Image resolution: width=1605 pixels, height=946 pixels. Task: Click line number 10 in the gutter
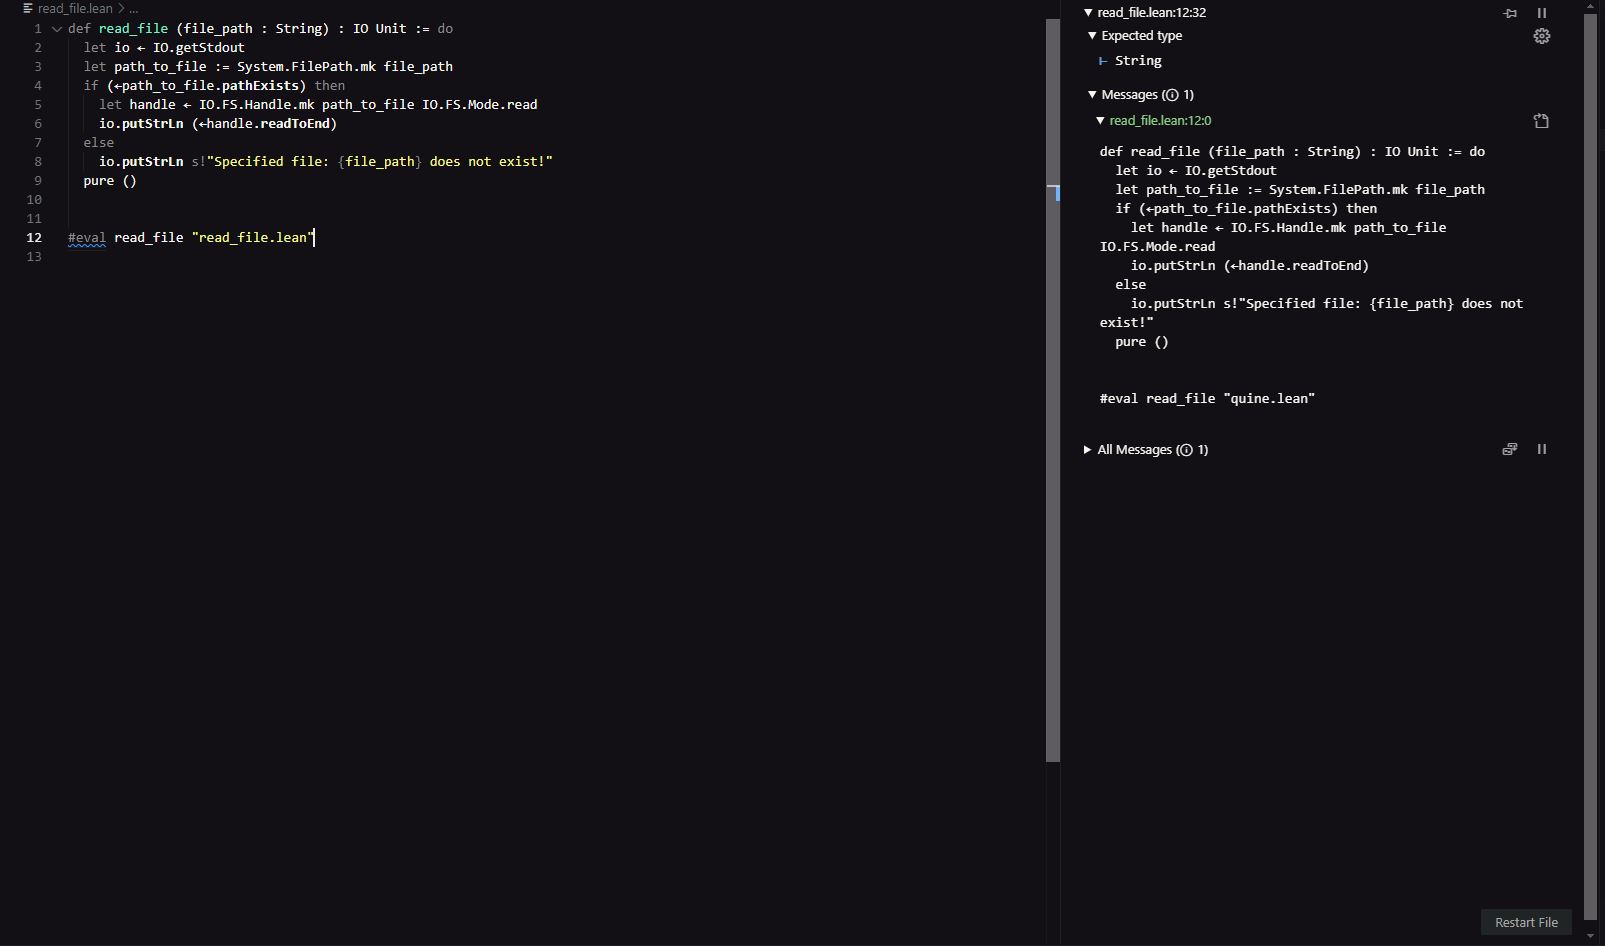pos(34,200)
